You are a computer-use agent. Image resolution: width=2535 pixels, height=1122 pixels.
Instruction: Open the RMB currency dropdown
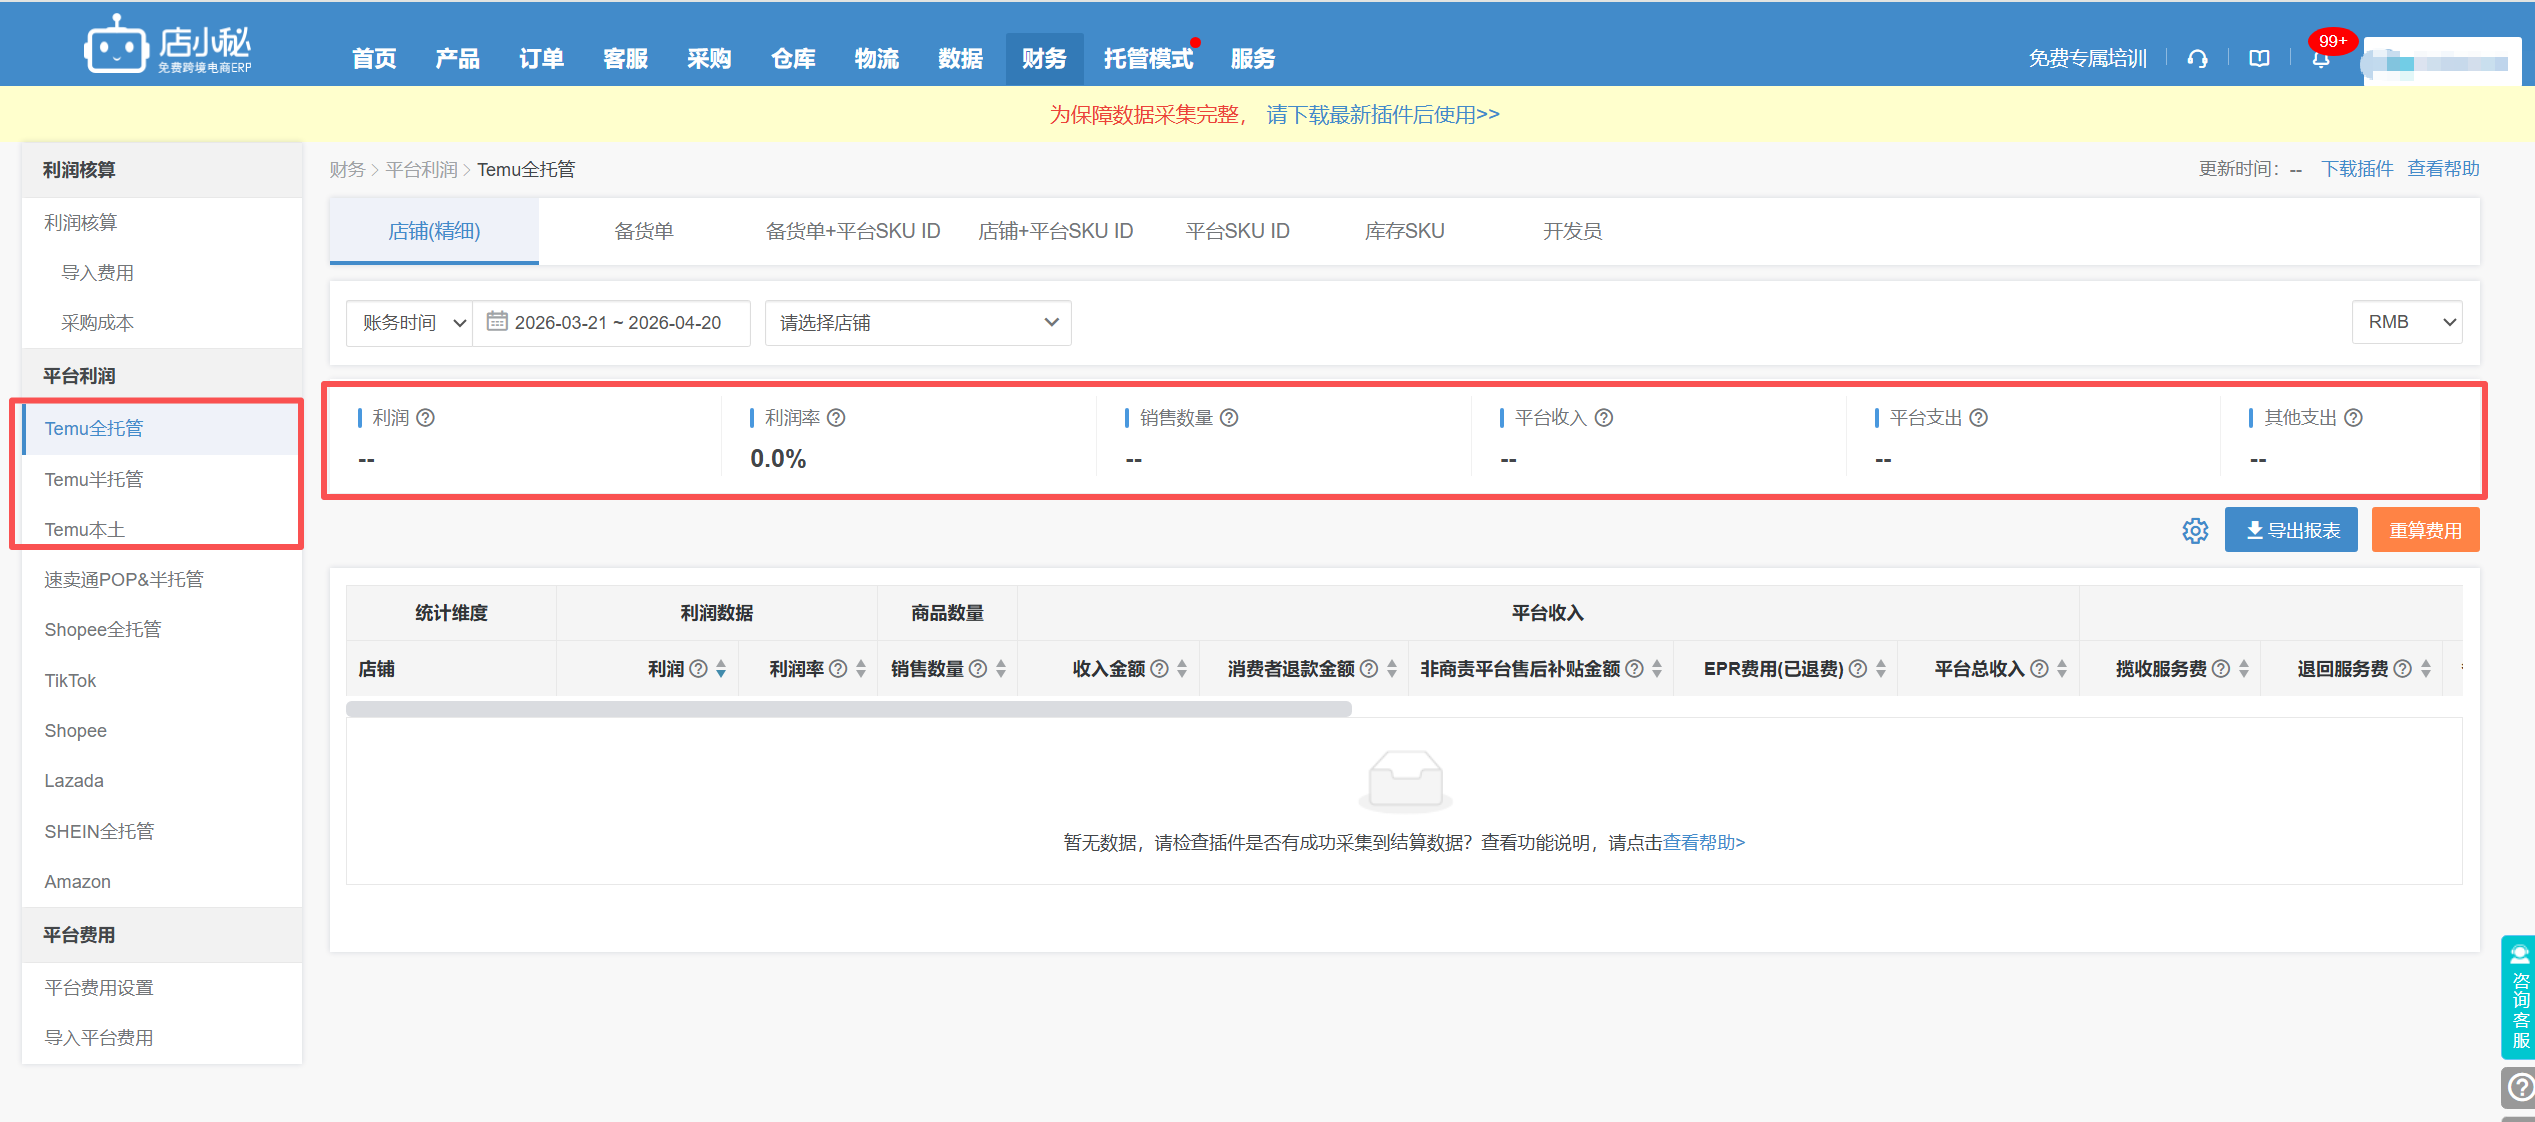click(x=2406, y=321)
